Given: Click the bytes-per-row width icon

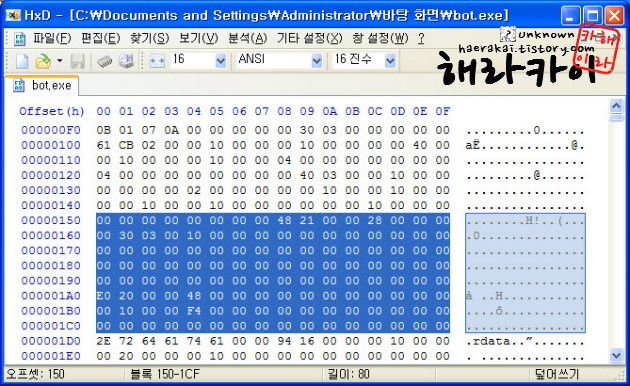Looking at the screenshot, I should click(x=157, y=61).
